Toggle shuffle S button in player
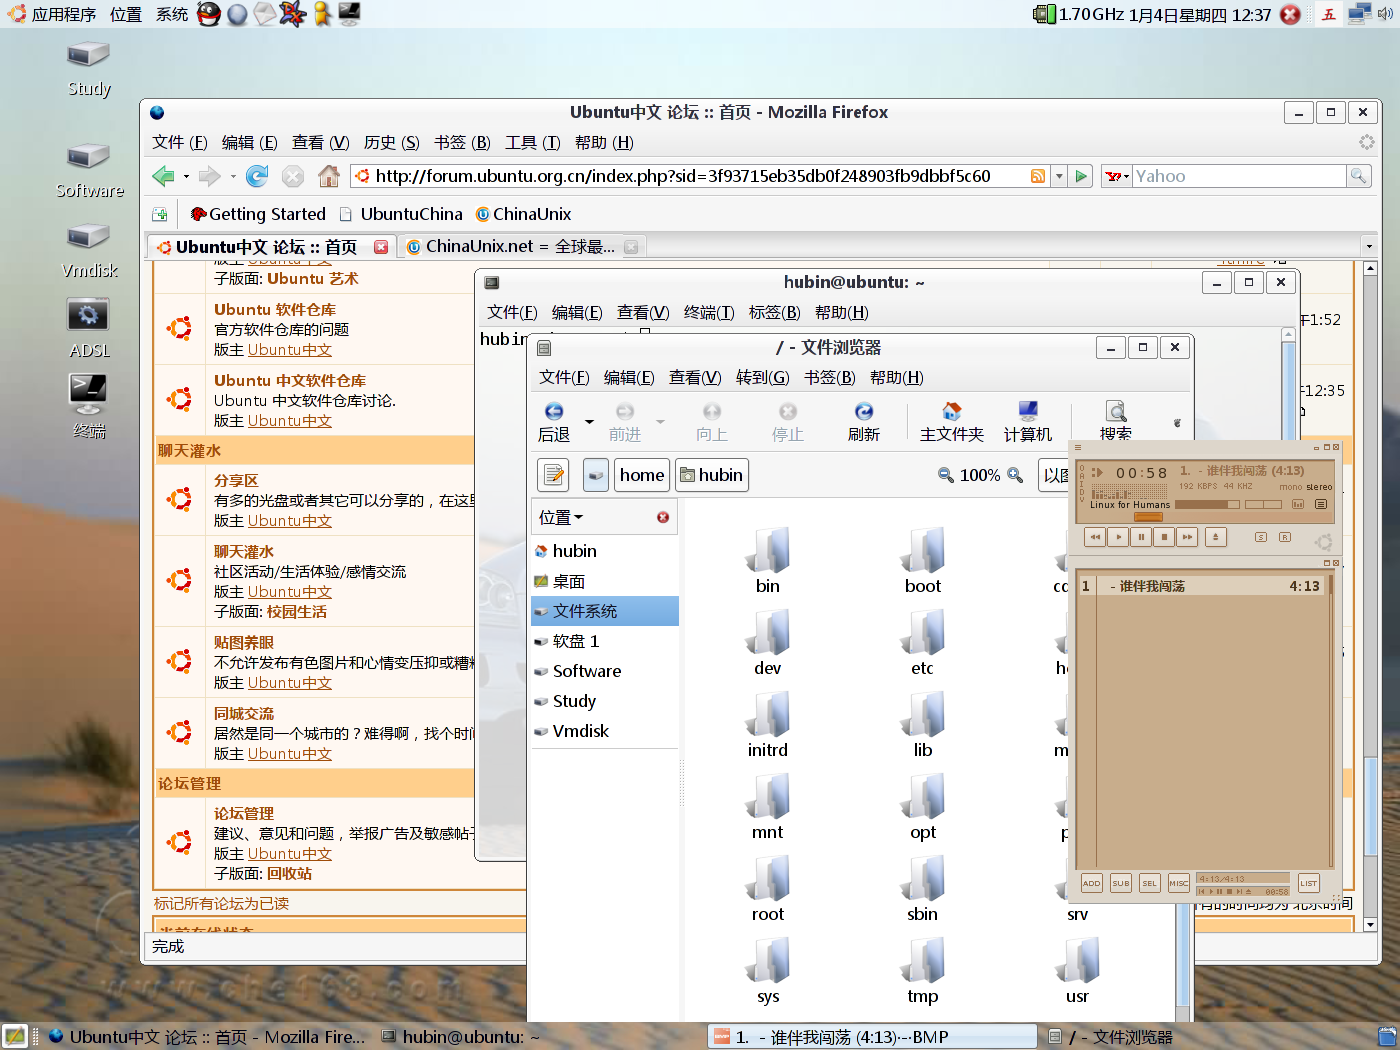 tap(1261, 537)
